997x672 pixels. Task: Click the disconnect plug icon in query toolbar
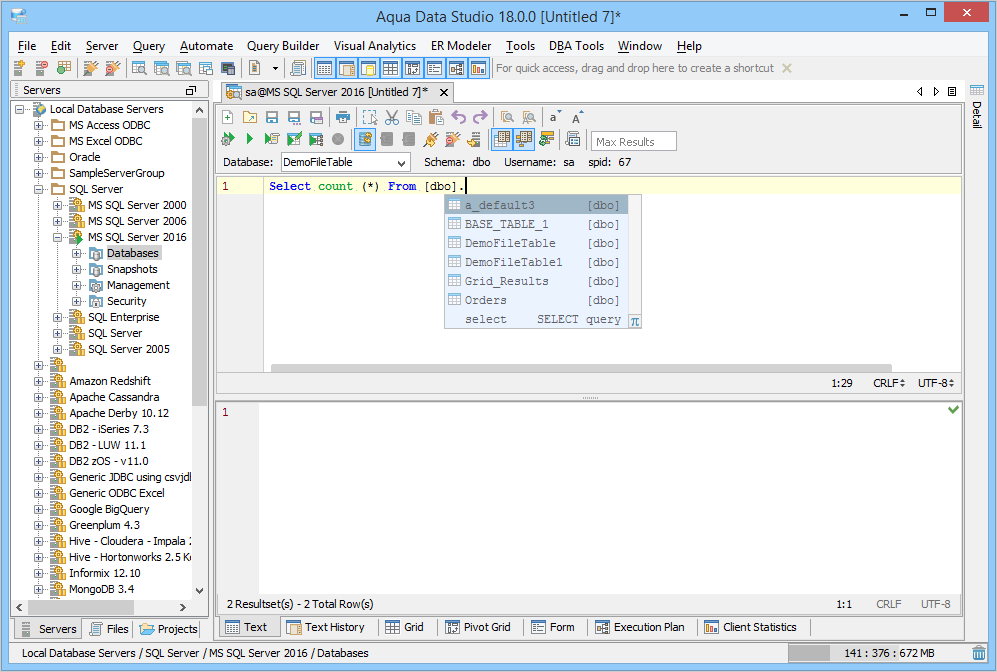[x=453, y=139]
